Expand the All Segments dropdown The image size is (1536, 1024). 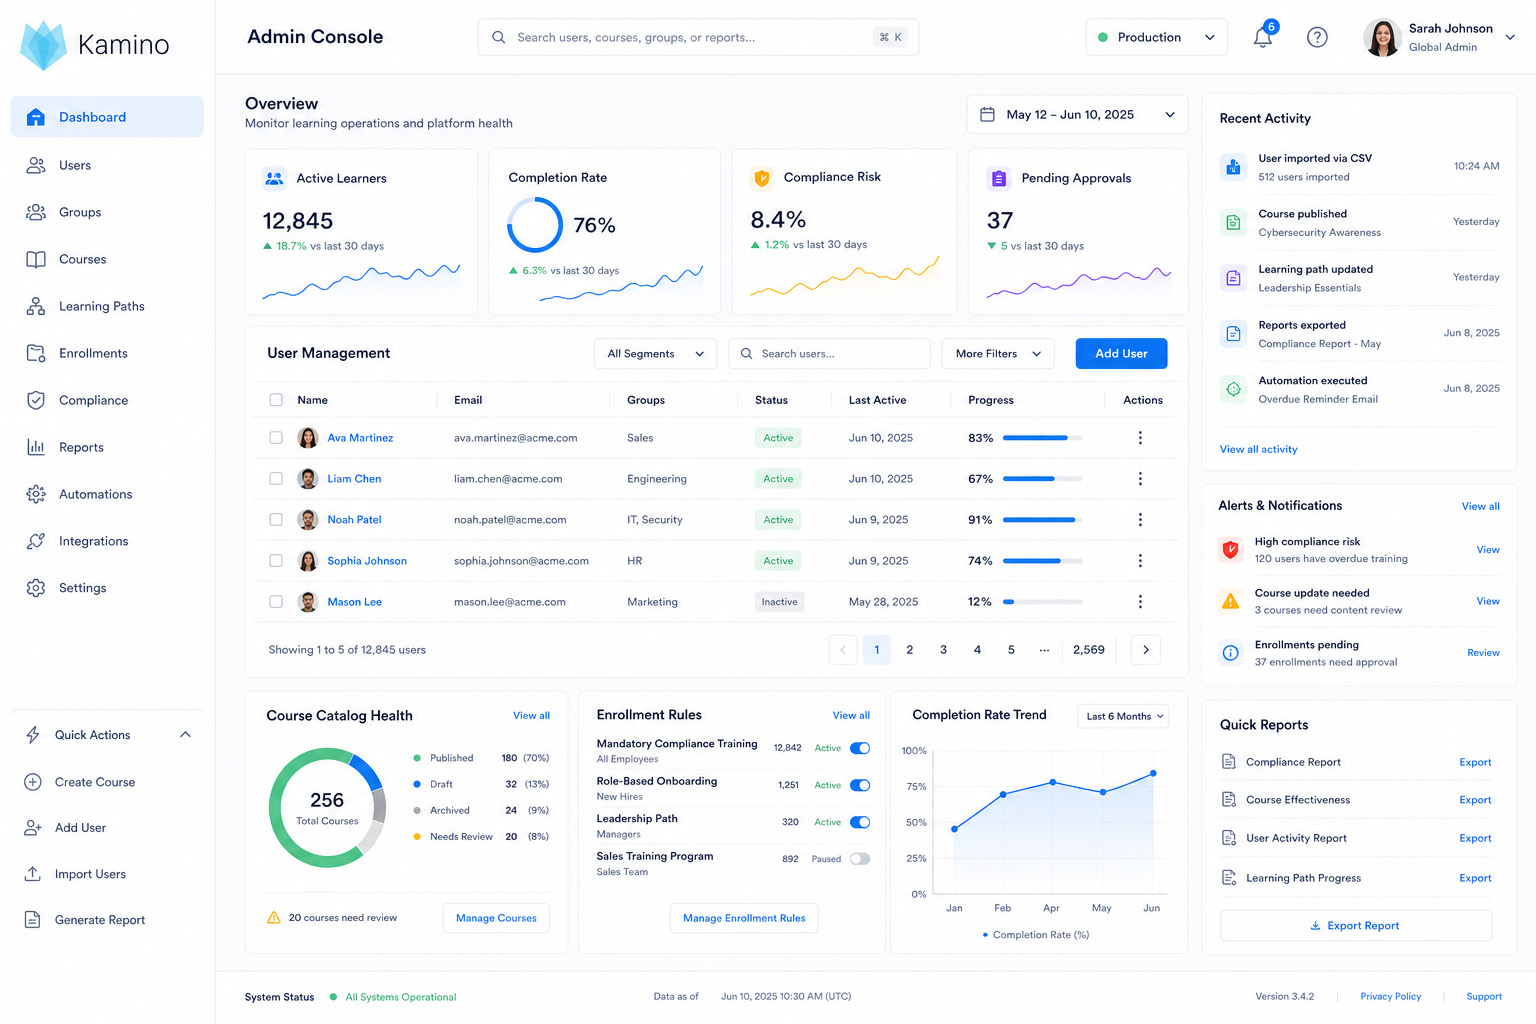[x=655, y=354]
